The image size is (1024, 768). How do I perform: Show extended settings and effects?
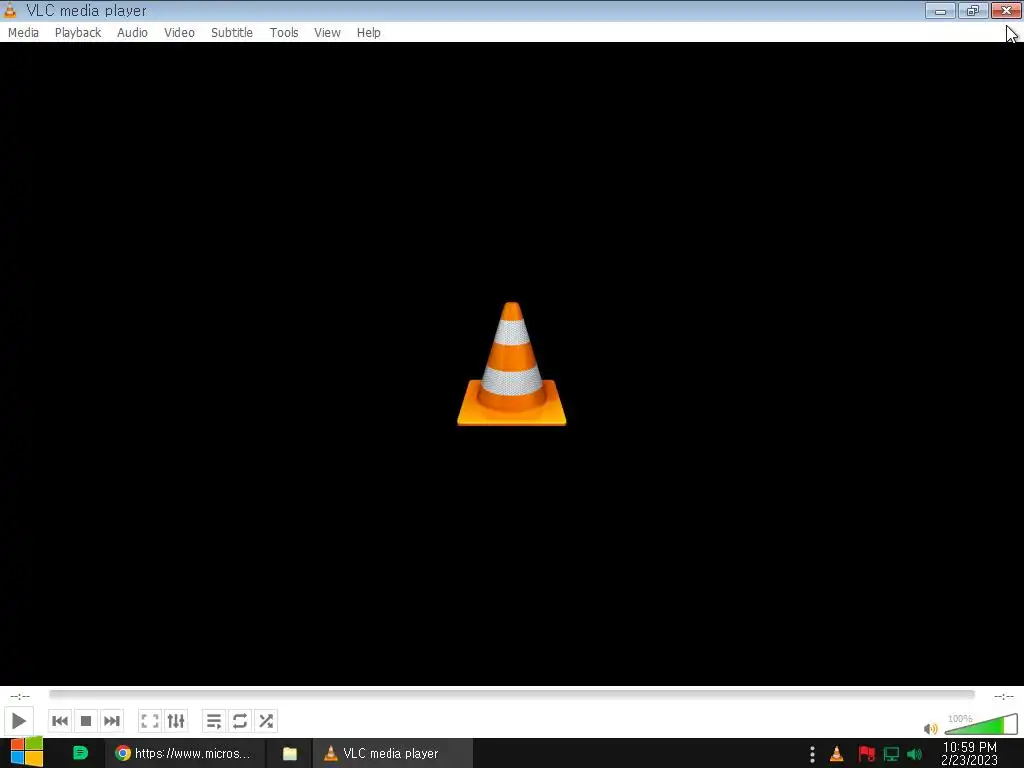(176, 721)
